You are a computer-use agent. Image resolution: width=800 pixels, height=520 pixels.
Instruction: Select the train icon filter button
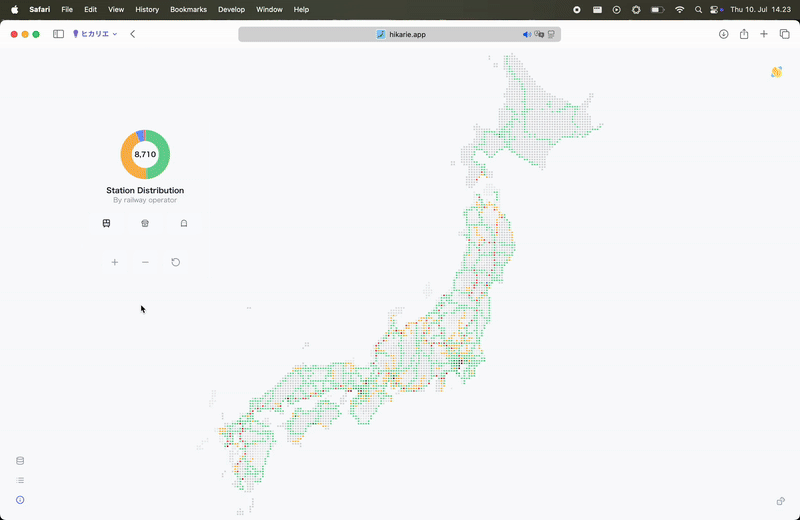click(106, 224)
